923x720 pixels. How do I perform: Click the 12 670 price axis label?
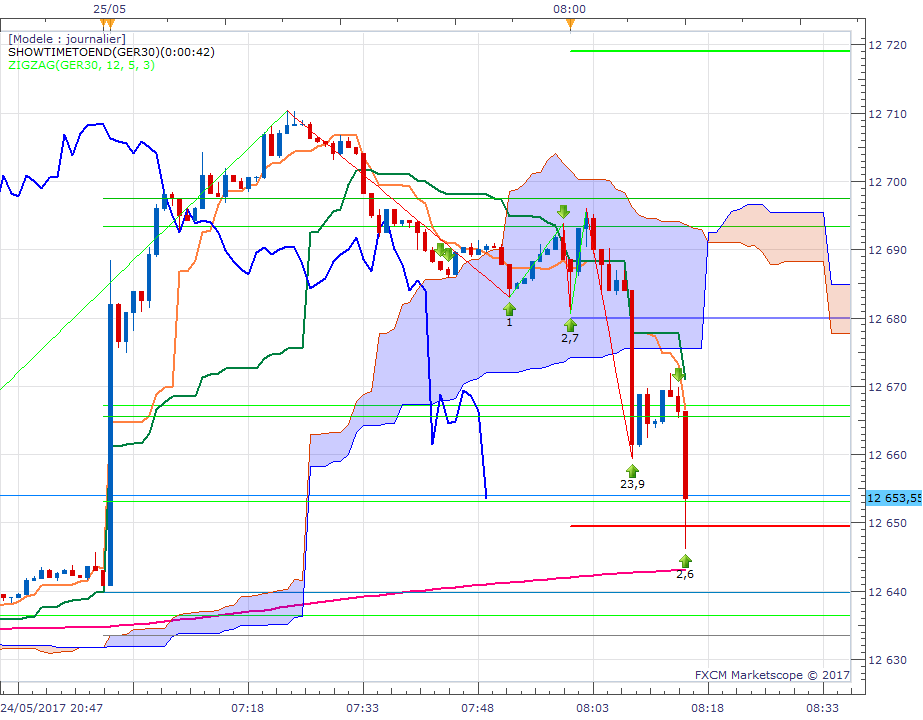pyautogui.click(x=888, y=387)
